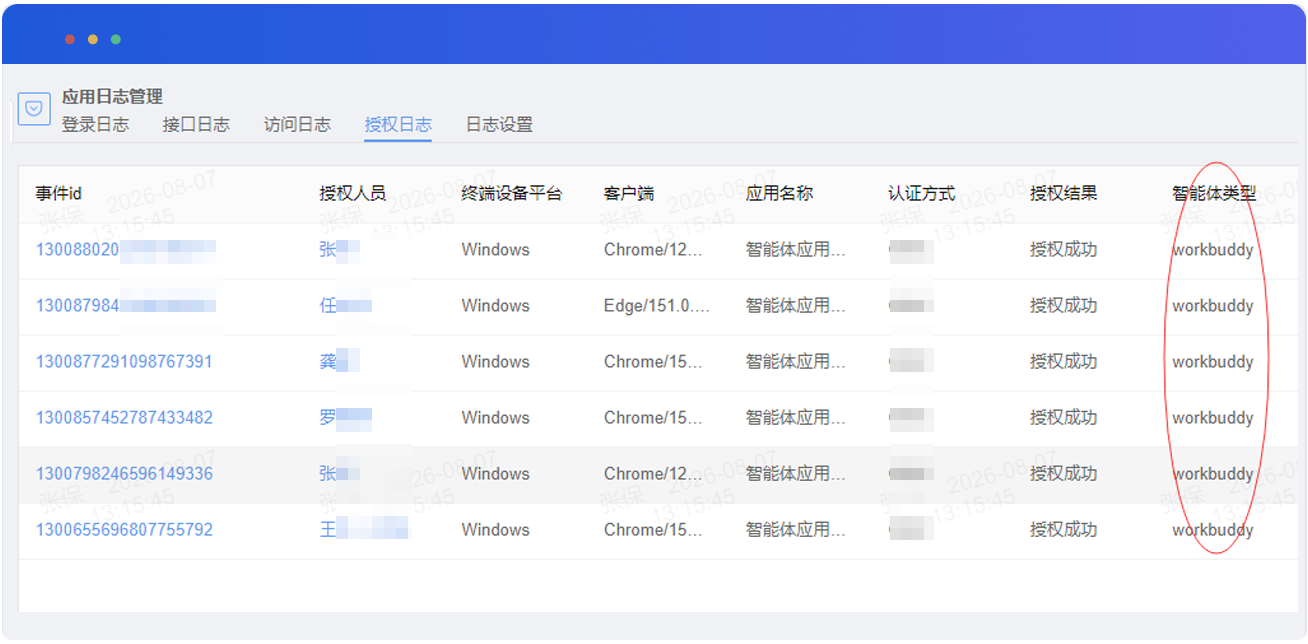The image size is (1308, 644).
Task: Select workbuddy in row 1300655696807755792
Action: pyautogui.click(x=1213, y=530)
